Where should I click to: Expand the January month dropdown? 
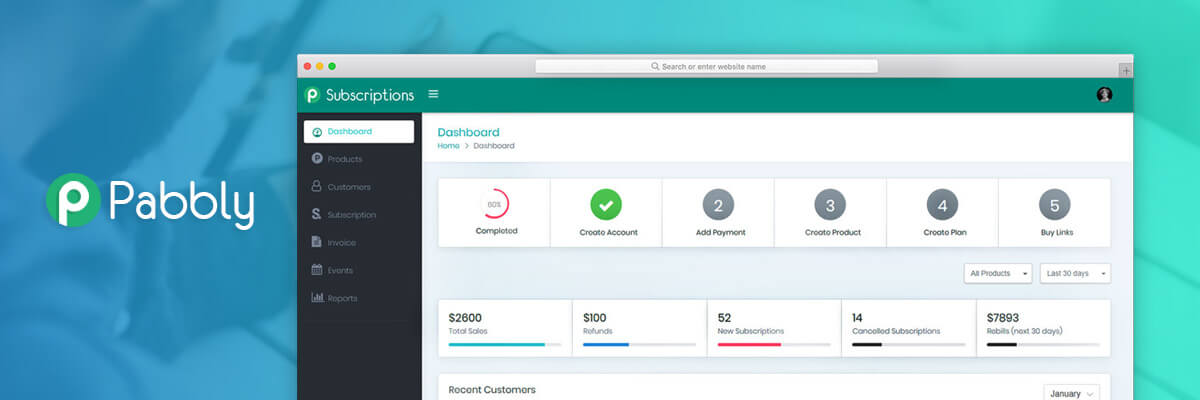coord(1072,394)
